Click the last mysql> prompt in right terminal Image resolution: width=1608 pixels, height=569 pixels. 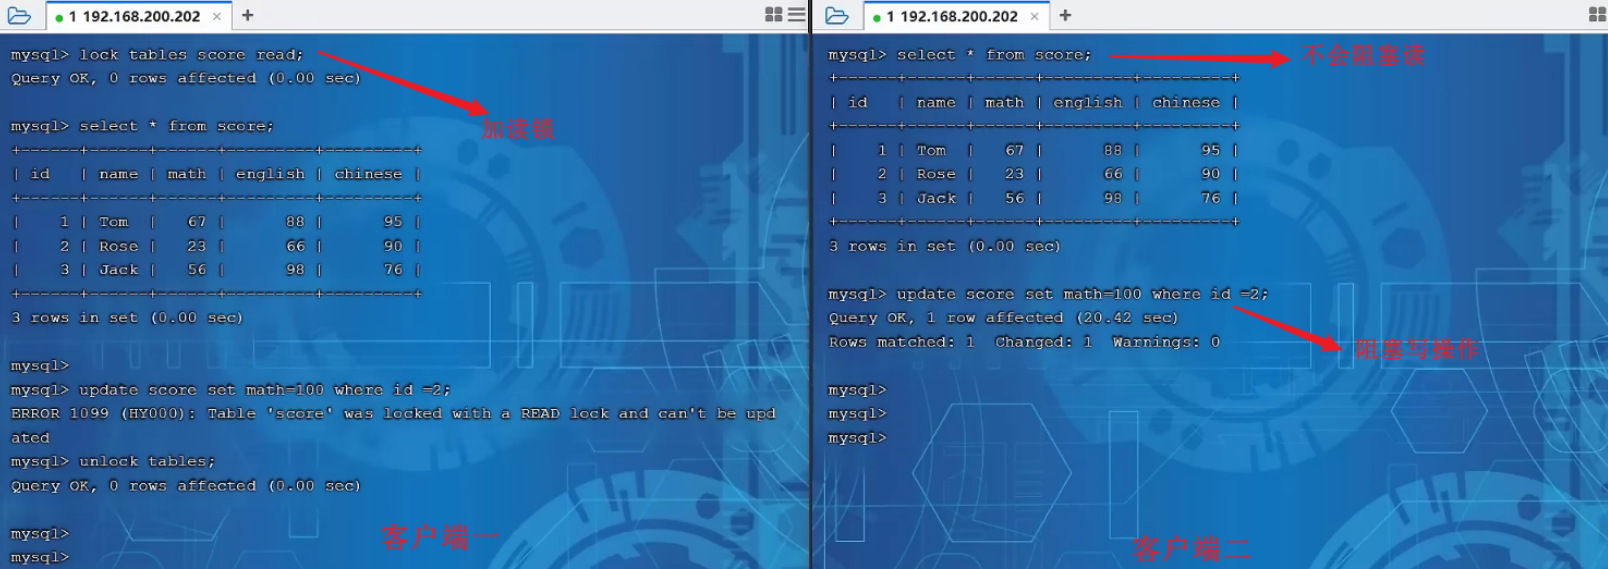pyautogui.click(x=858, y=438)
